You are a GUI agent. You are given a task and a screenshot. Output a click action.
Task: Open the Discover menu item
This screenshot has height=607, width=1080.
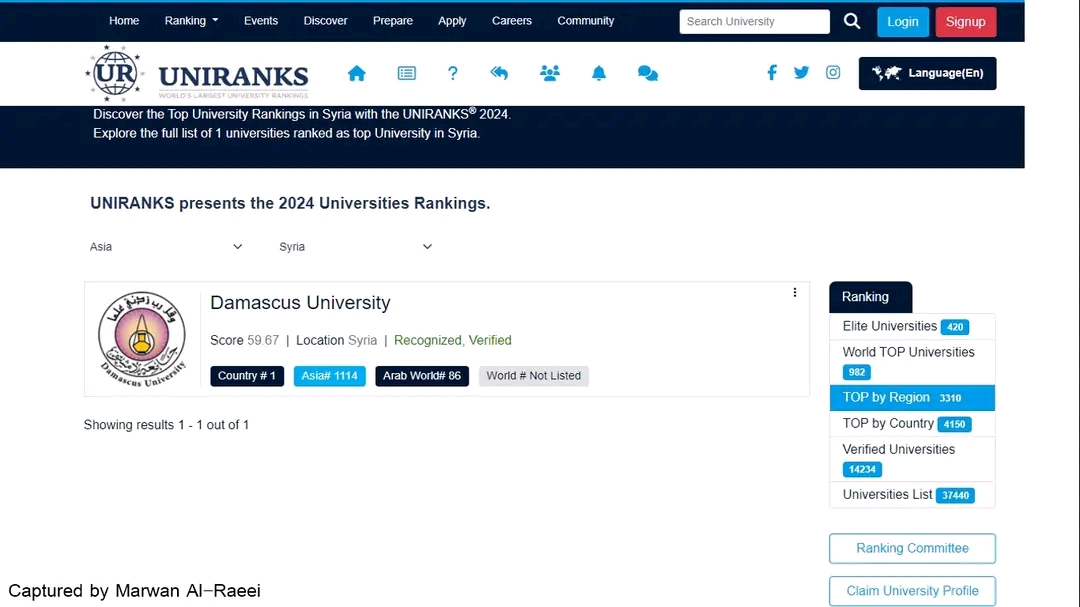[x=325, y=21]
